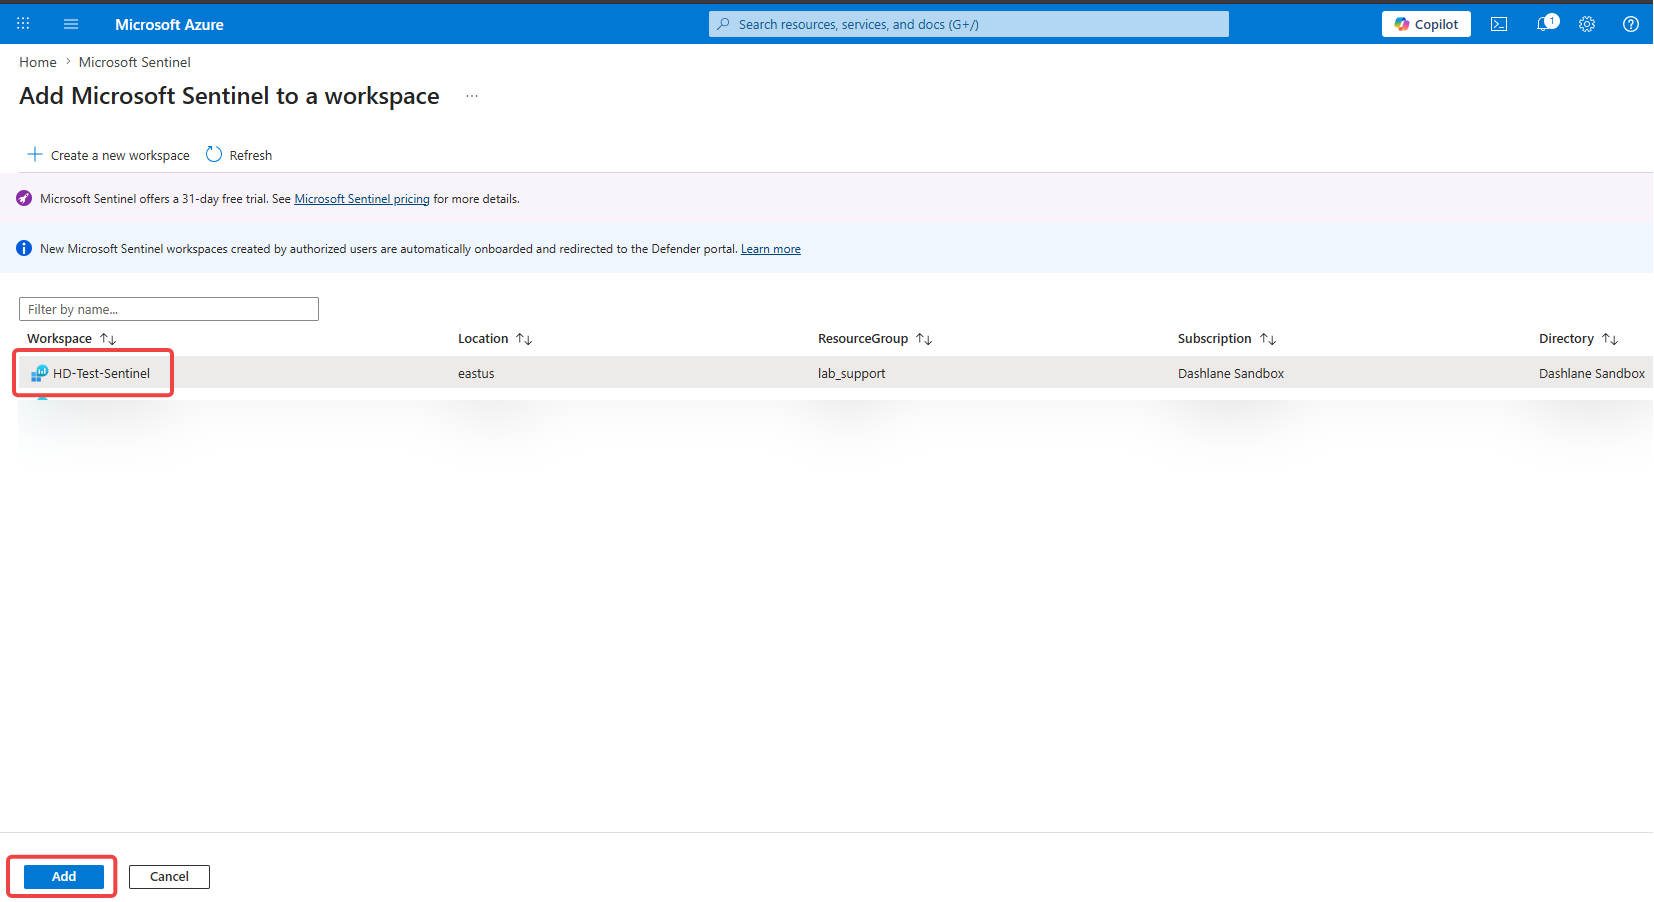The height and width of the screenshot is (902, 1654).
Task: Click the Dashlane Sandbox directory cell
Action: (x=1592, y=373)
